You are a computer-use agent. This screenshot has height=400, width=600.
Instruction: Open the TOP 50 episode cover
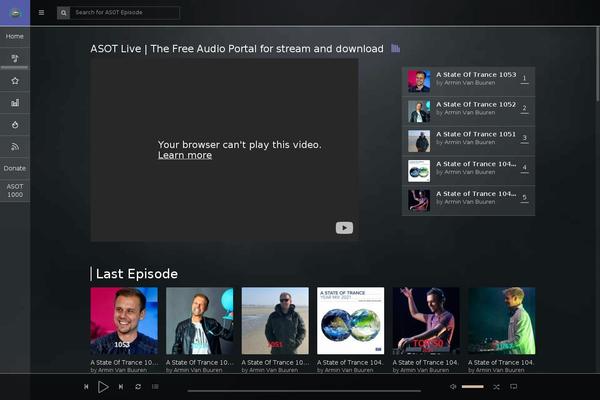(x=426, y=321)
